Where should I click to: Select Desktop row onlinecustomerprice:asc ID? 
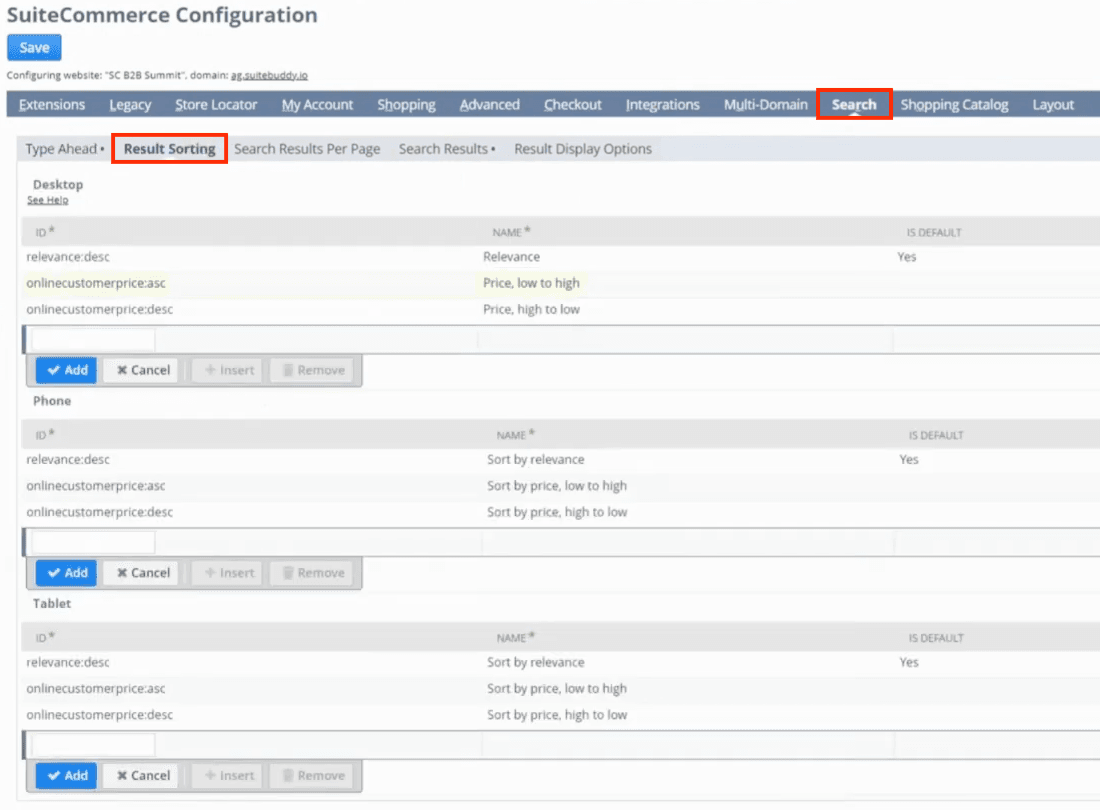tap(96, 283)
